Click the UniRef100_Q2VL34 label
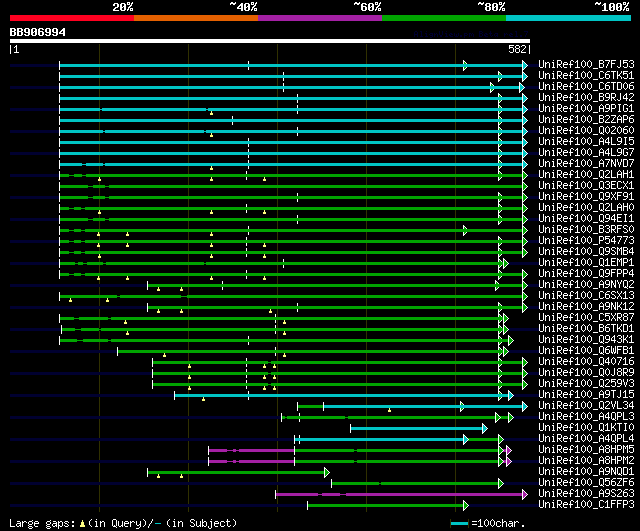 click(586, 406)
